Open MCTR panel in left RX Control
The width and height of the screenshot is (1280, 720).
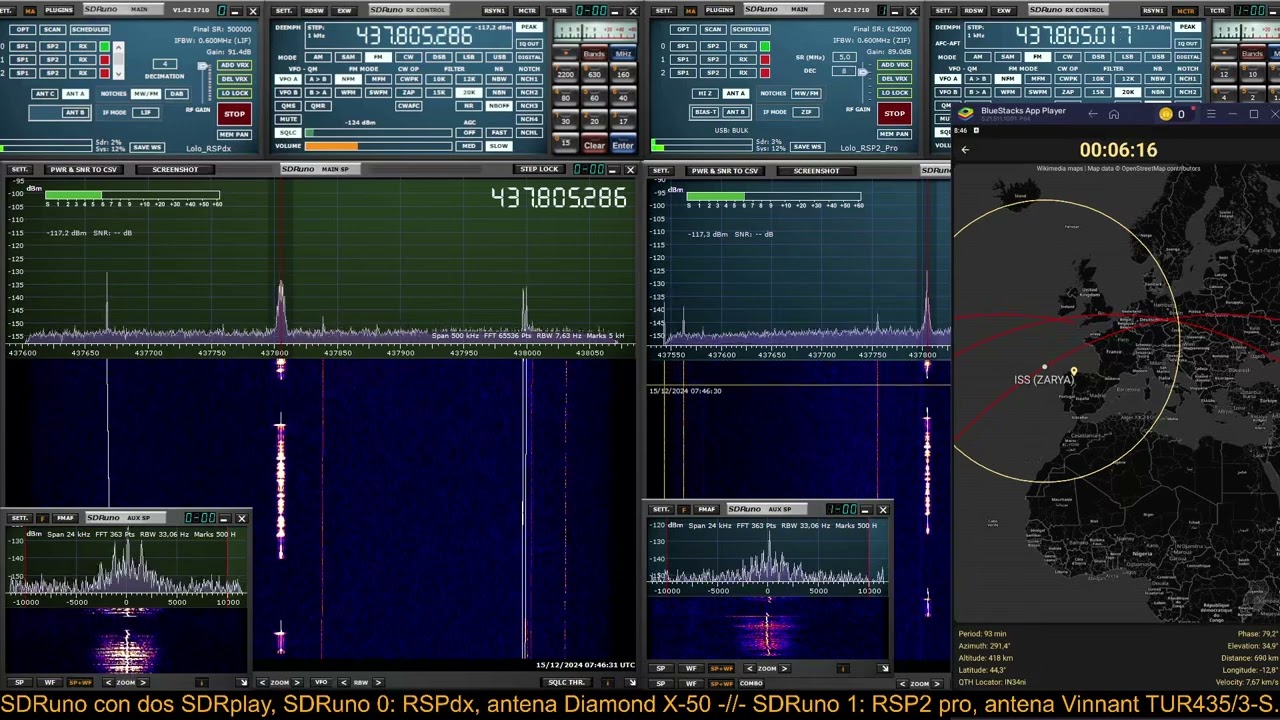click(527, 11)
